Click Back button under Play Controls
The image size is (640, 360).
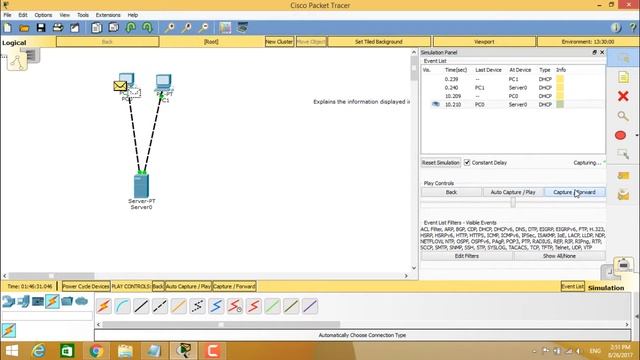pyautogui.click(x=451, y=192)
